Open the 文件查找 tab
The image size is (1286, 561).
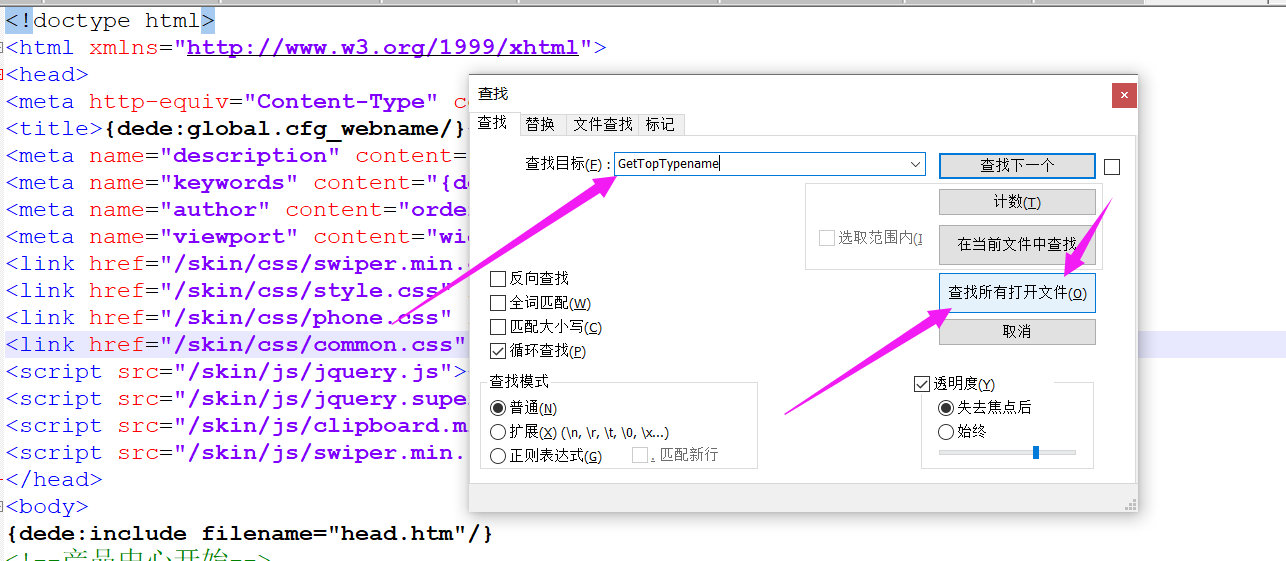pyautogui.click(x=603, y=124)
